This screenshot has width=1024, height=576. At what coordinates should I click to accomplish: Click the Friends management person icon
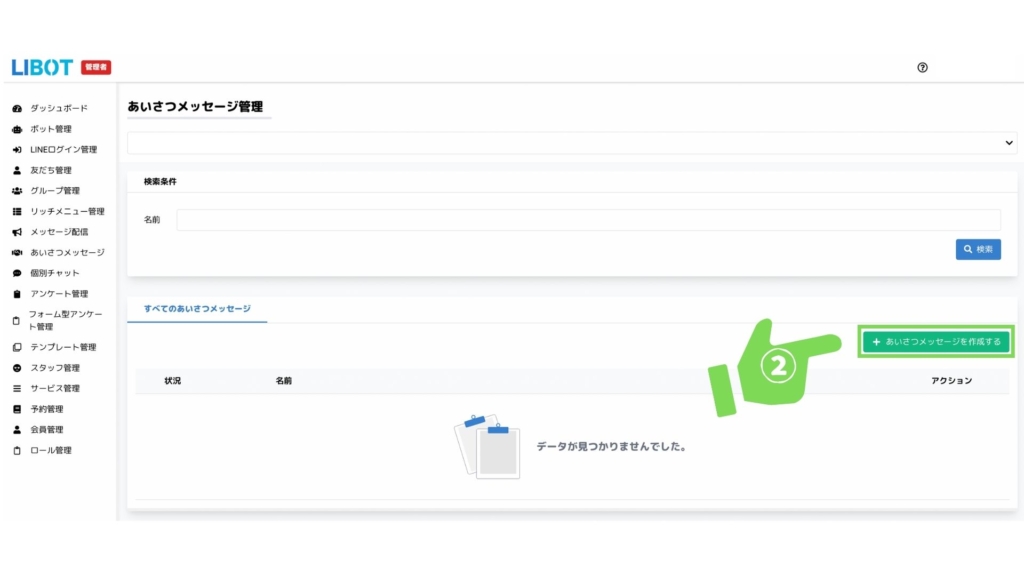pyautogui.click(x=17, y=170)
